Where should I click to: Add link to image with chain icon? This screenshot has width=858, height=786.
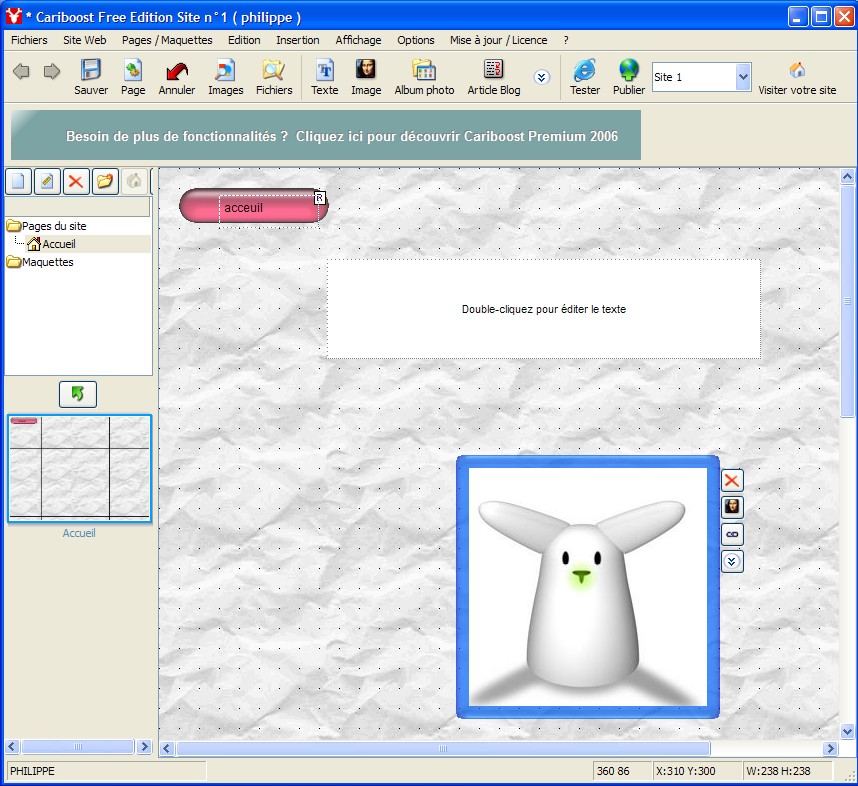click(732, 534)
